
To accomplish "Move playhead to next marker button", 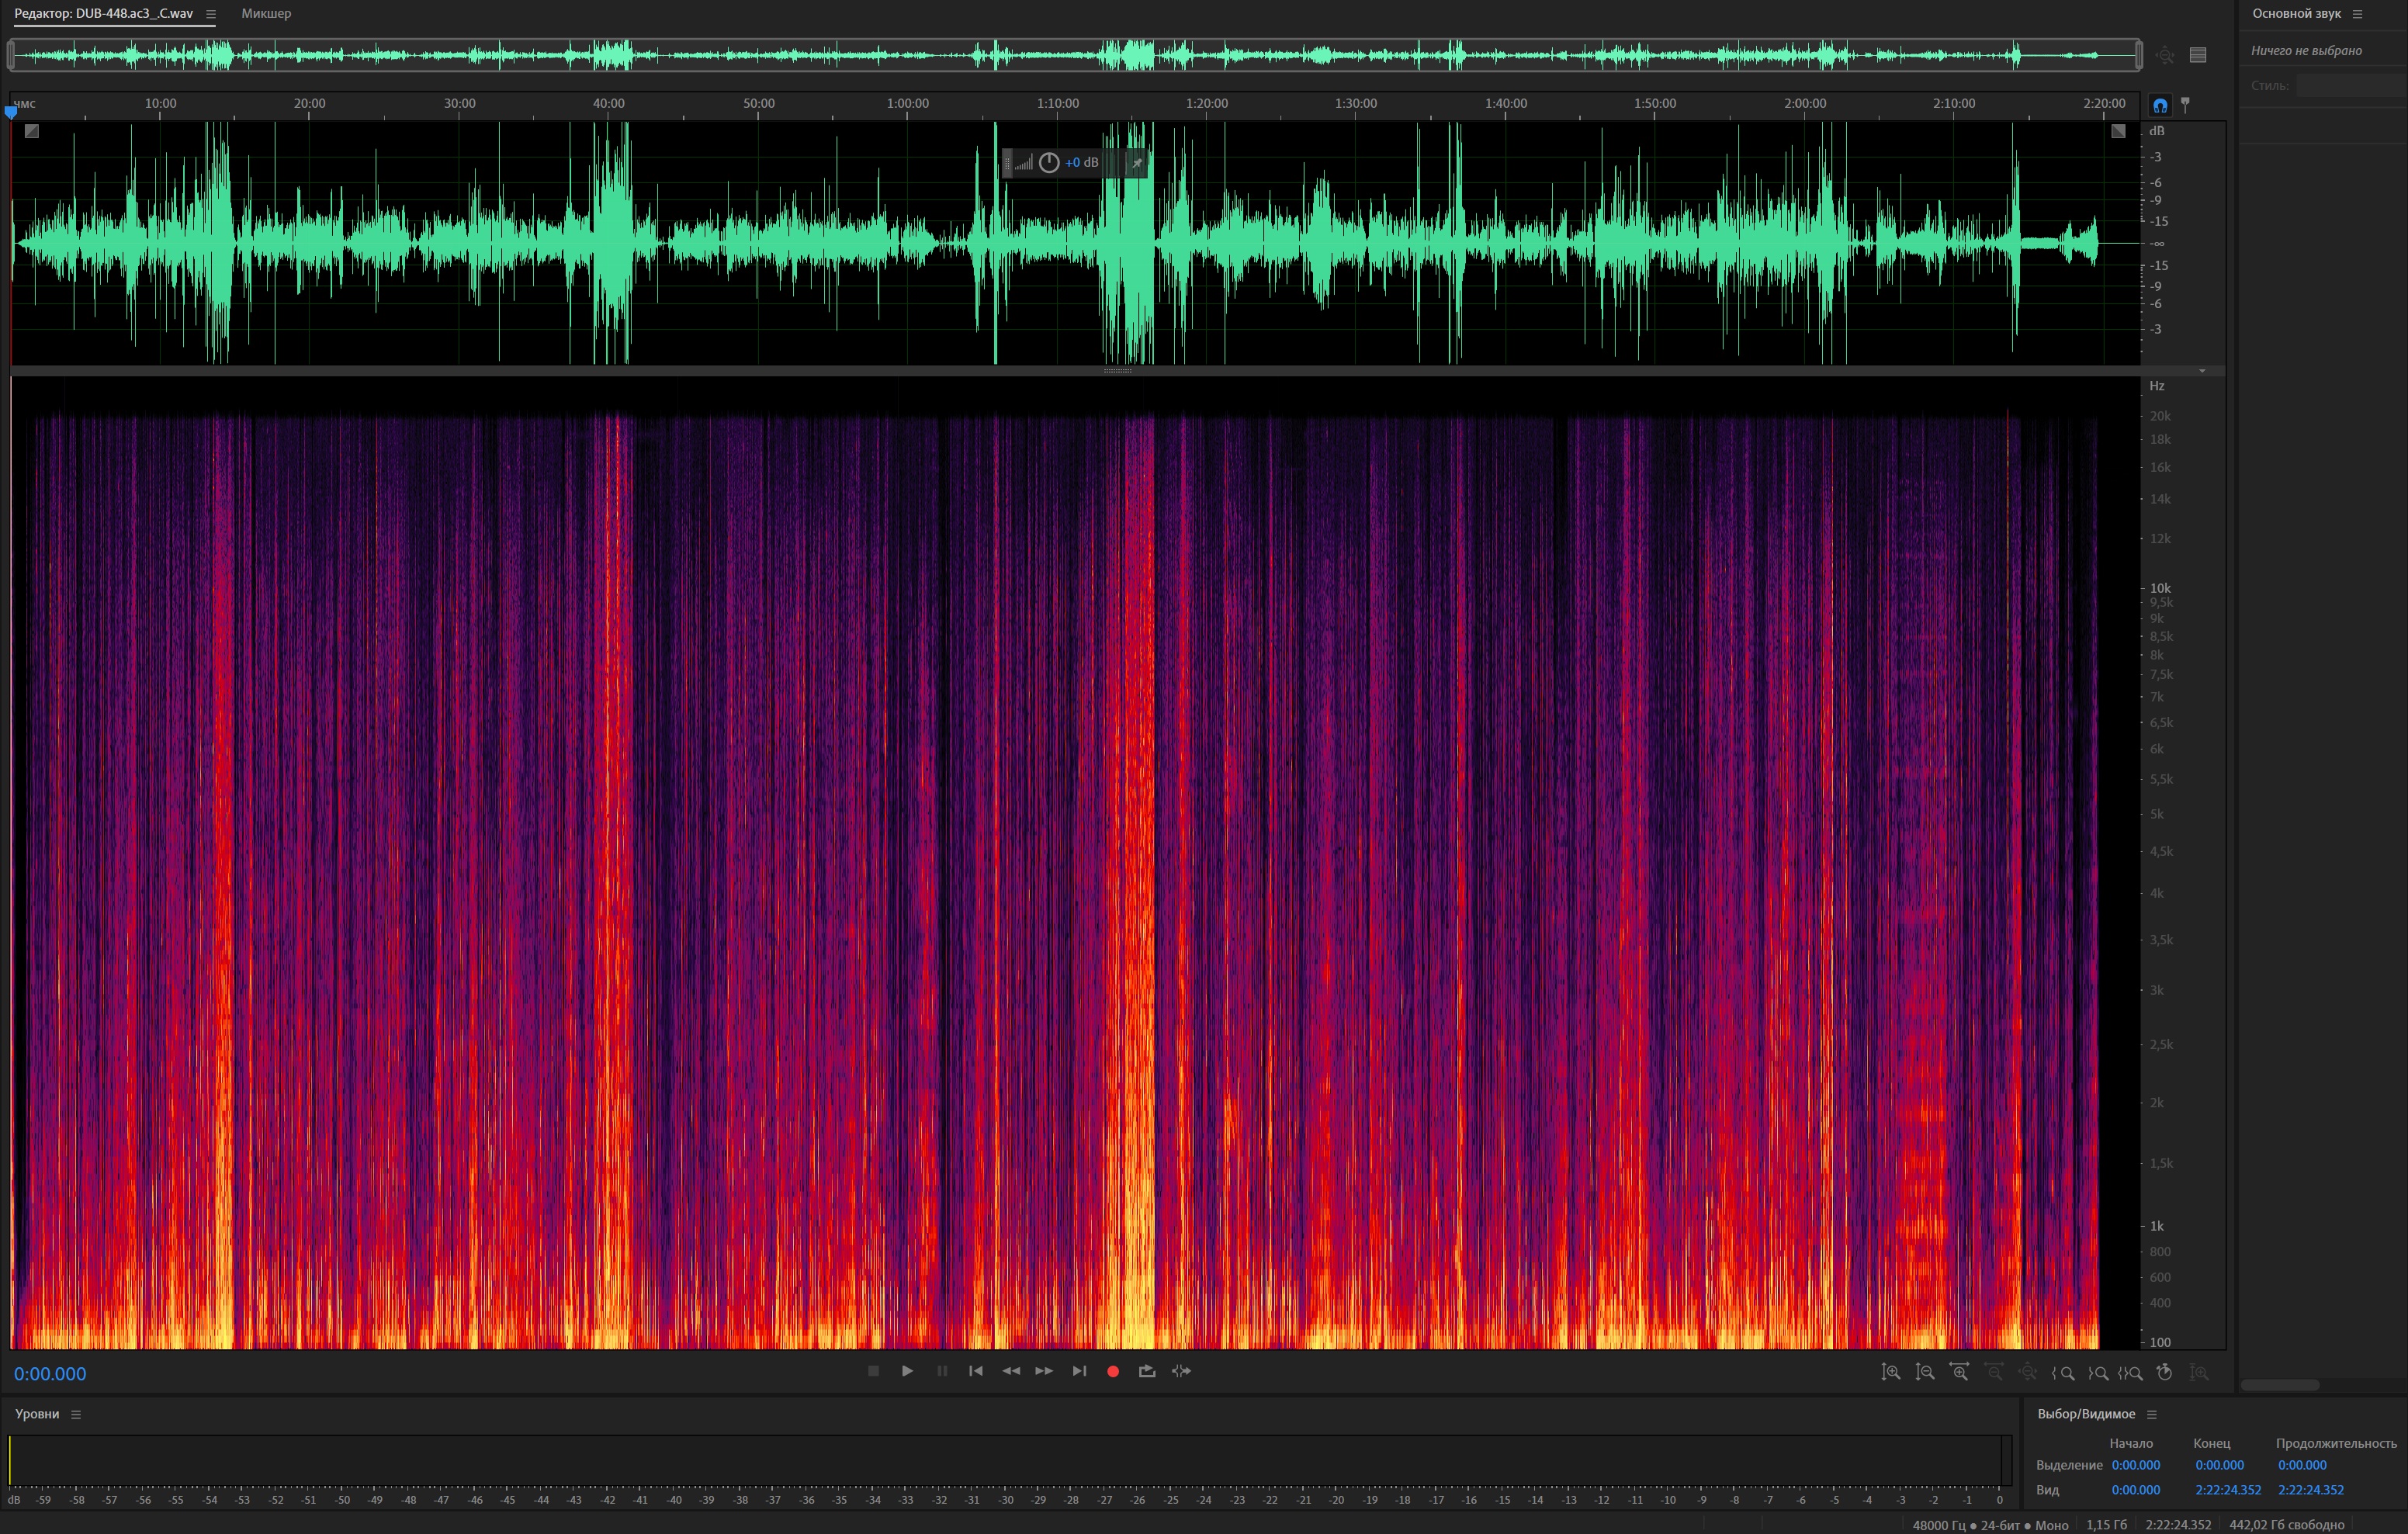I will point(1079,1371).
